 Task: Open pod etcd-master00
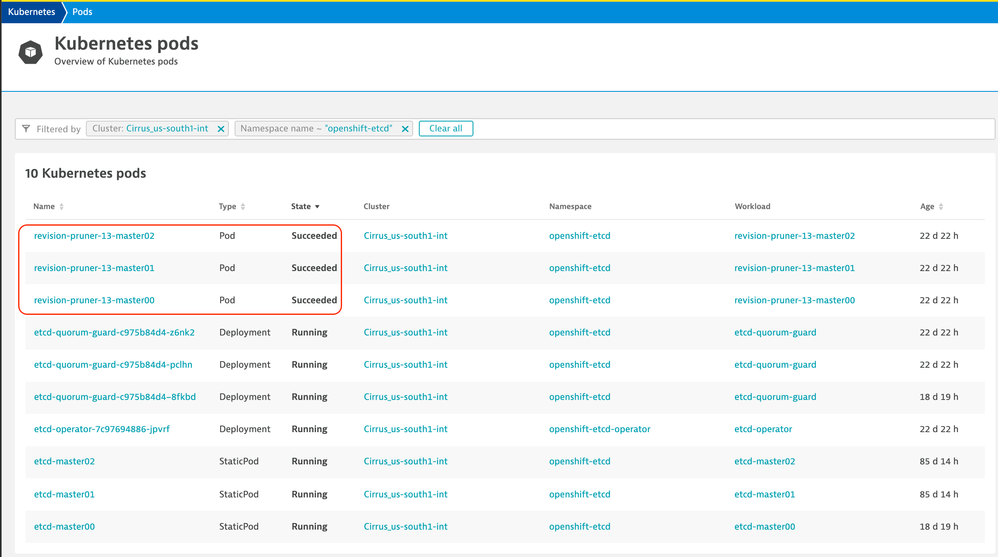click(65, 526)
